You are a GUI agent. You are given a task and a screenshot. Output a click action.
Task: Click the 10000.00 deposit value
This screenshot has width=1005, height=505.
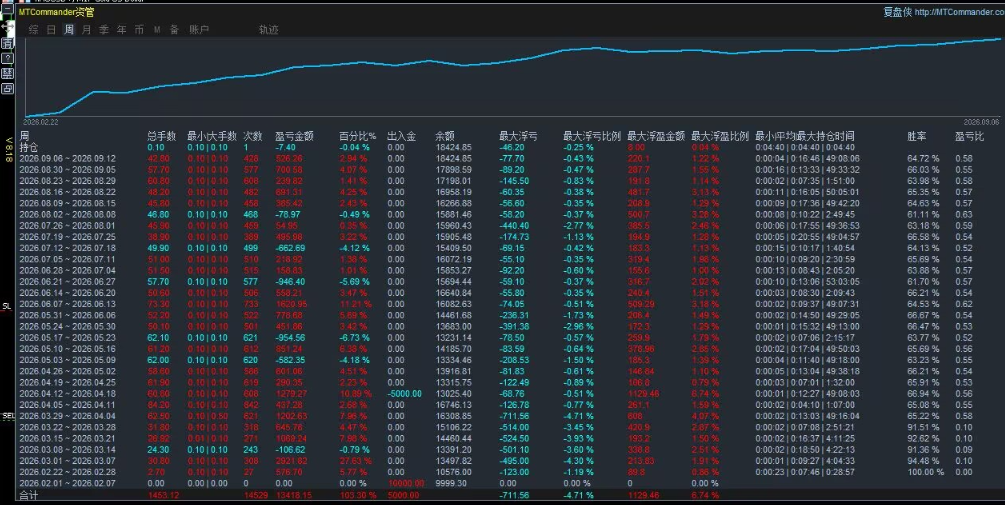click(406, 483)
